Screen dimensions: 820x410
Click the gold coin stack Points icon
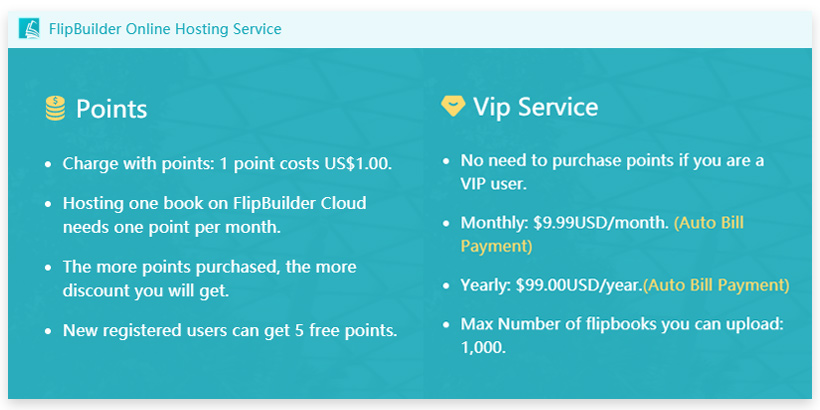[55, 108]
